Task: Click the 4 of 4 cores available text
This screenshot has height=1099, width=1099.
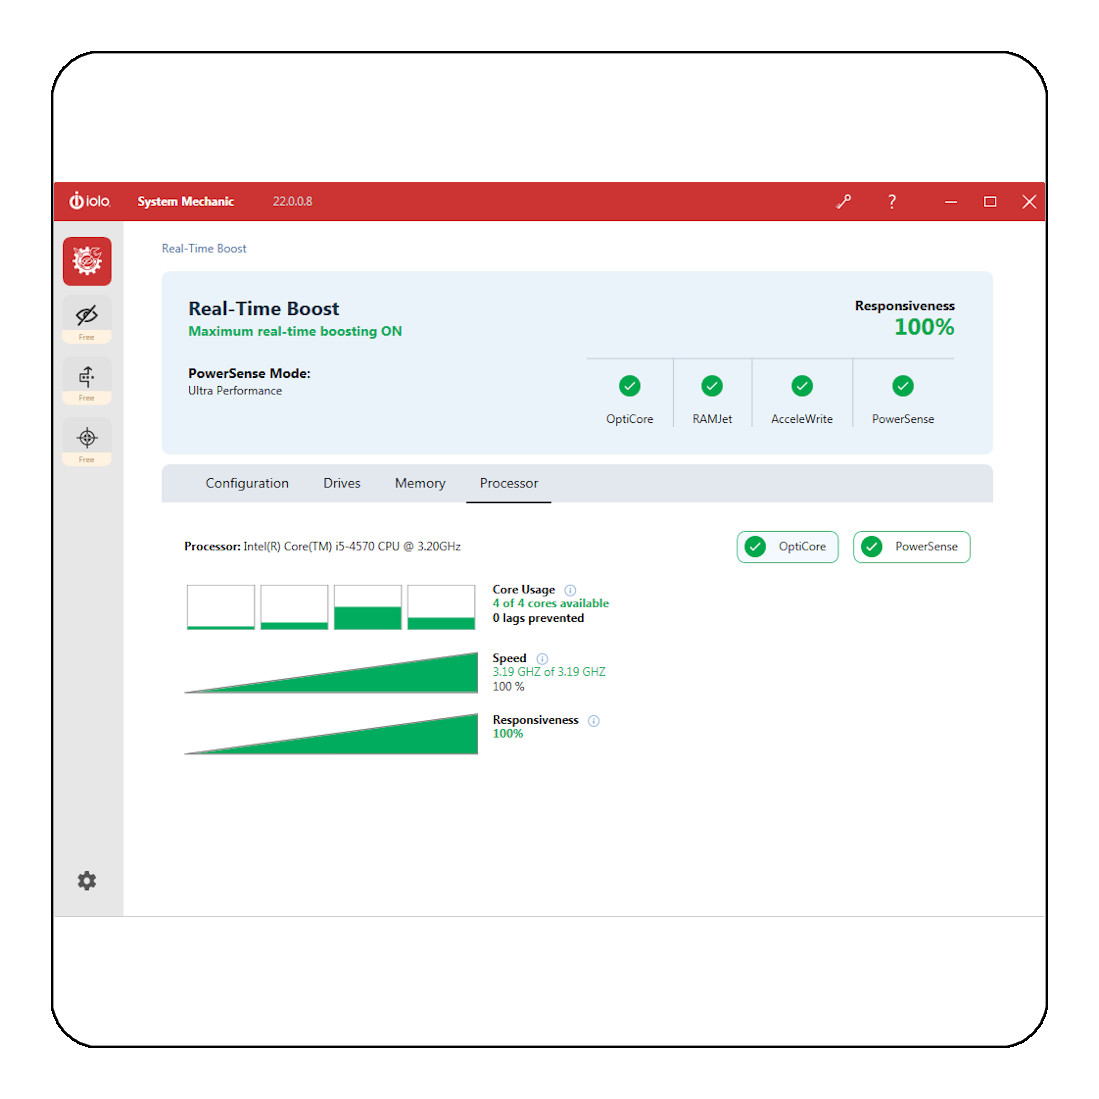Action: (x=550, y=603)
